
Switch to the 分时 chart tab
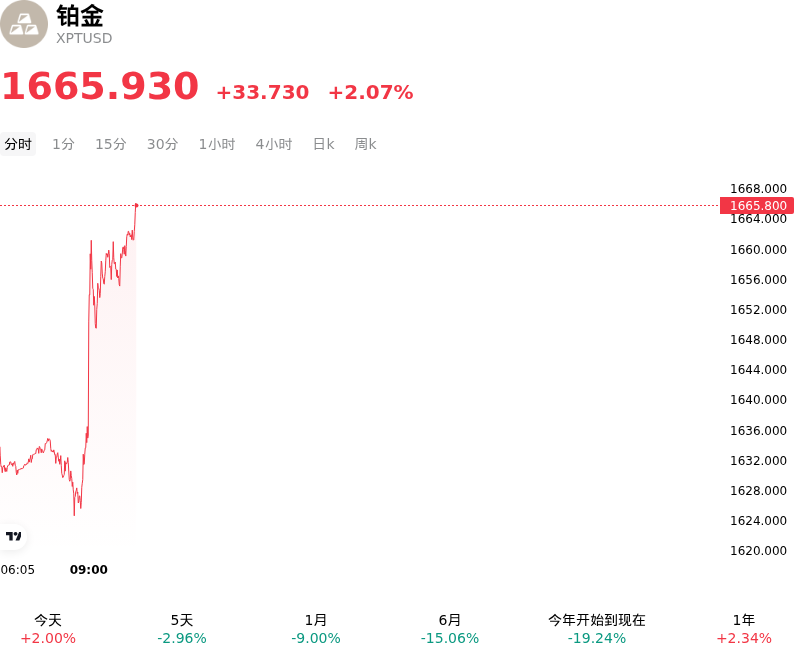pyautogui.click(x=18, y=144)
